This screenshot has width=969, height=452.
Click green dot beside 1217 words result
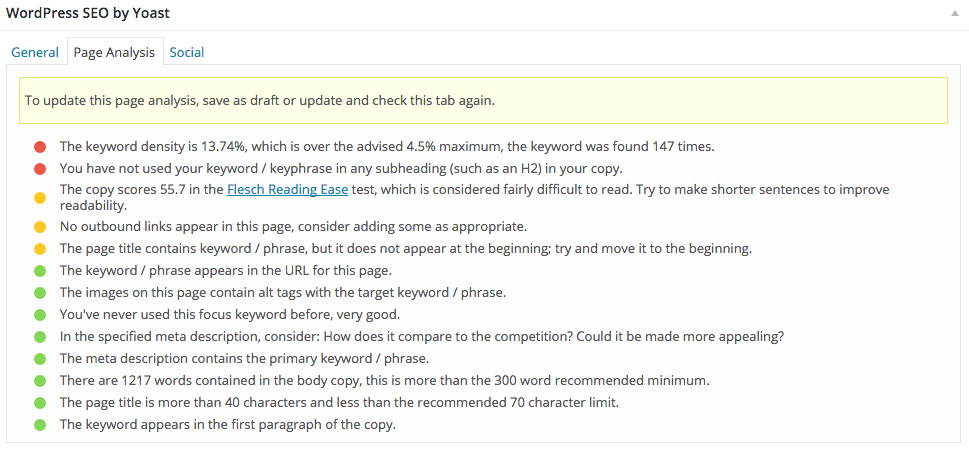[40, 381]
